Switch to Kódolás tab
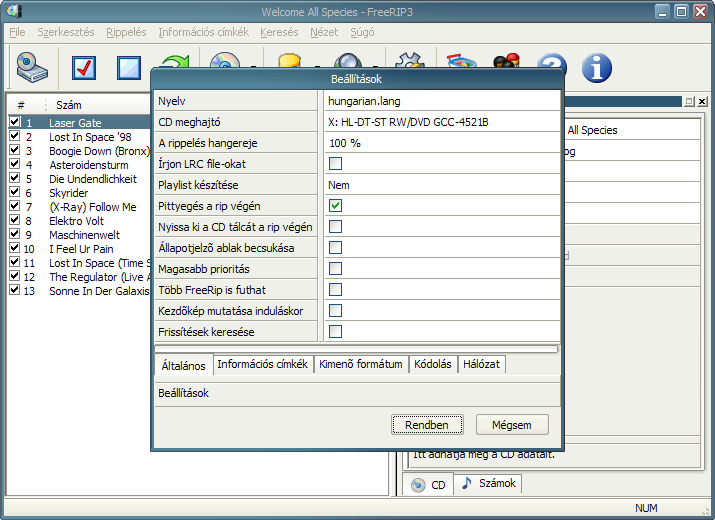715x520 pixels. [x=433, y=364]
